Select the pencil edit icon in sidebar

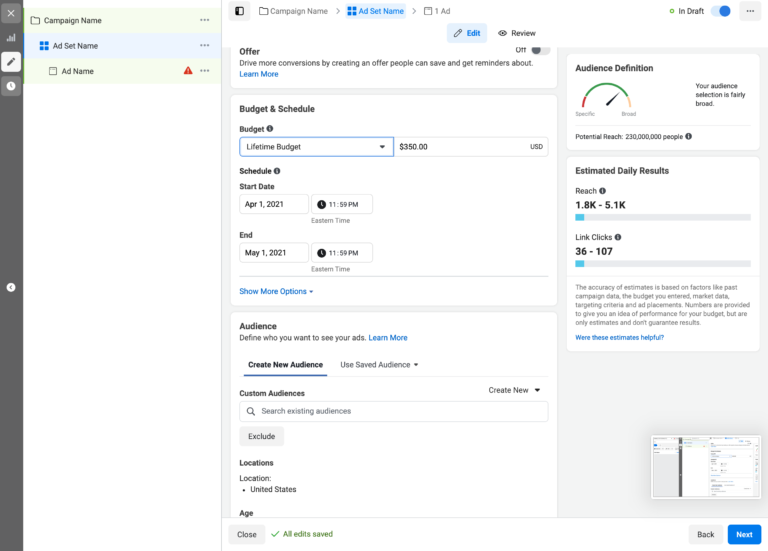pyautogui.click(x=11, y=61)
